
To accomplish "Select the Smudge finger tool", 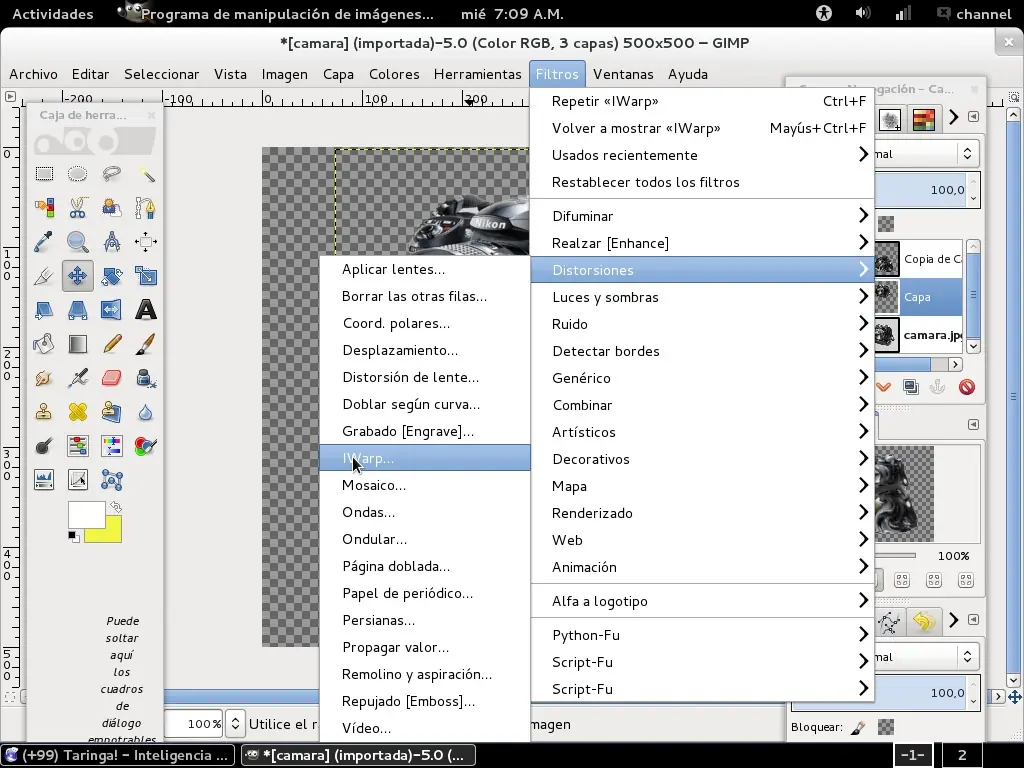I will pos(44,377).
